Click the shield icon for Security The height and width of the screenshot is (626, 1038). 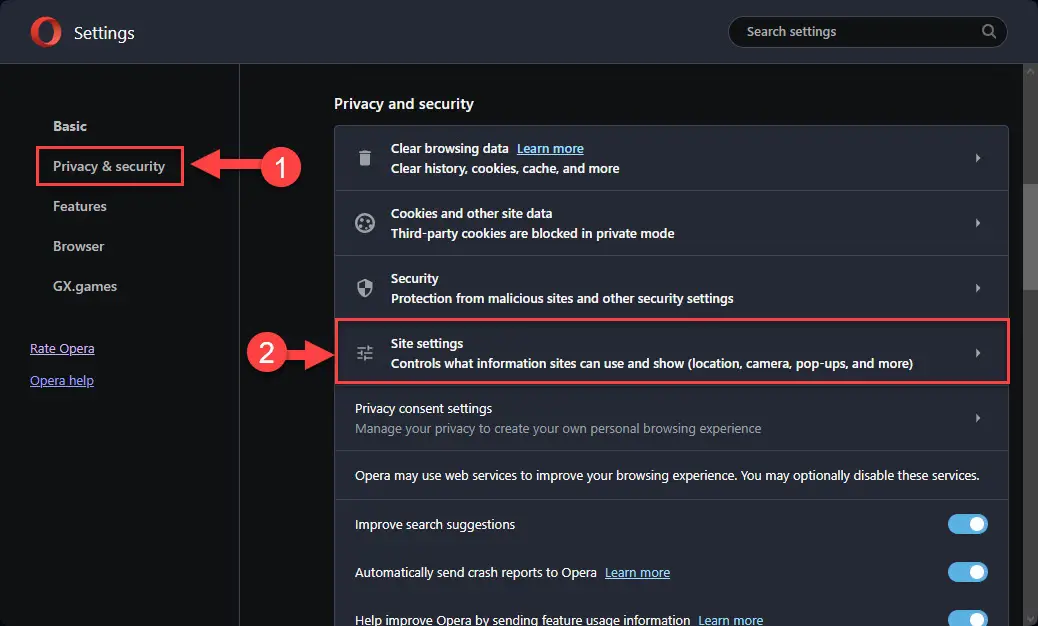(x=365, y=288)
